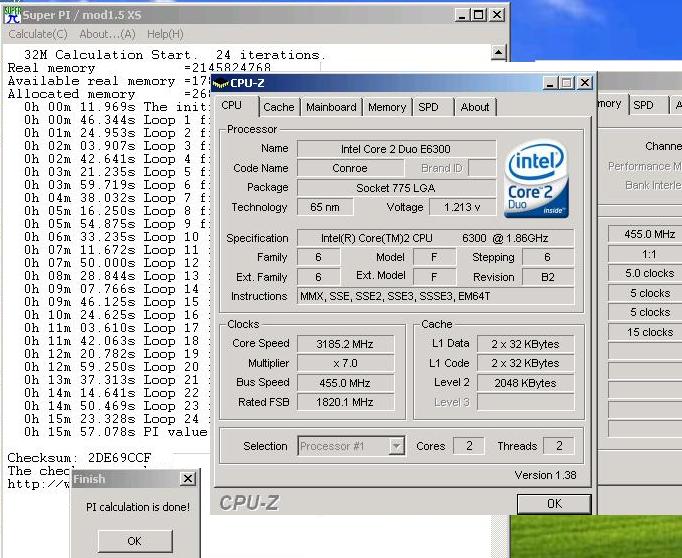682x558 pixels.
Task: Click the Revision value B2
Action: [548, 277]
